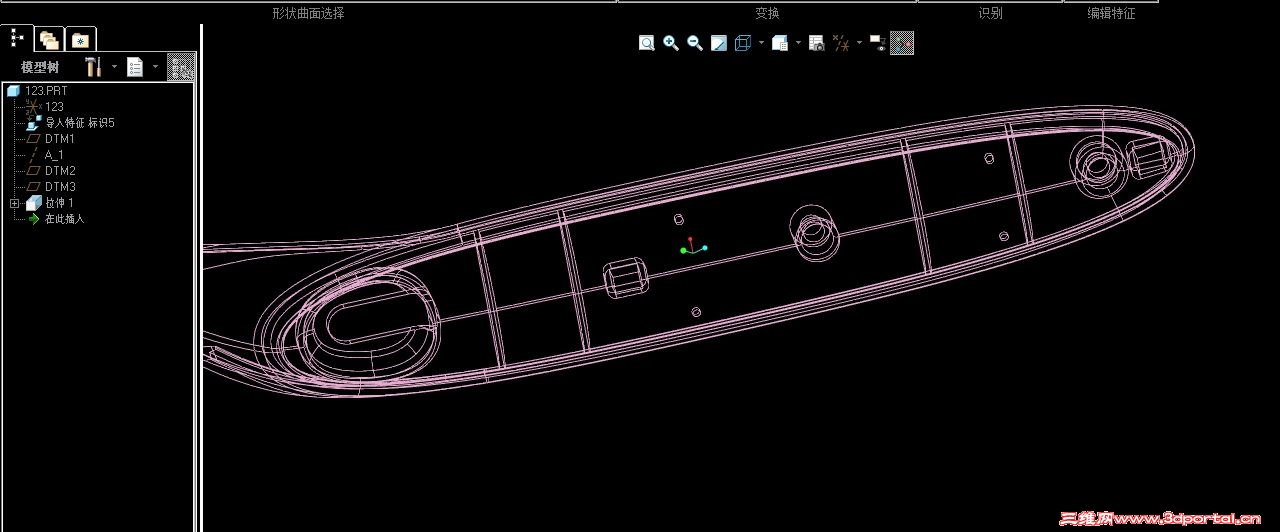Open the View Manager camera icon

click(817, 43)
